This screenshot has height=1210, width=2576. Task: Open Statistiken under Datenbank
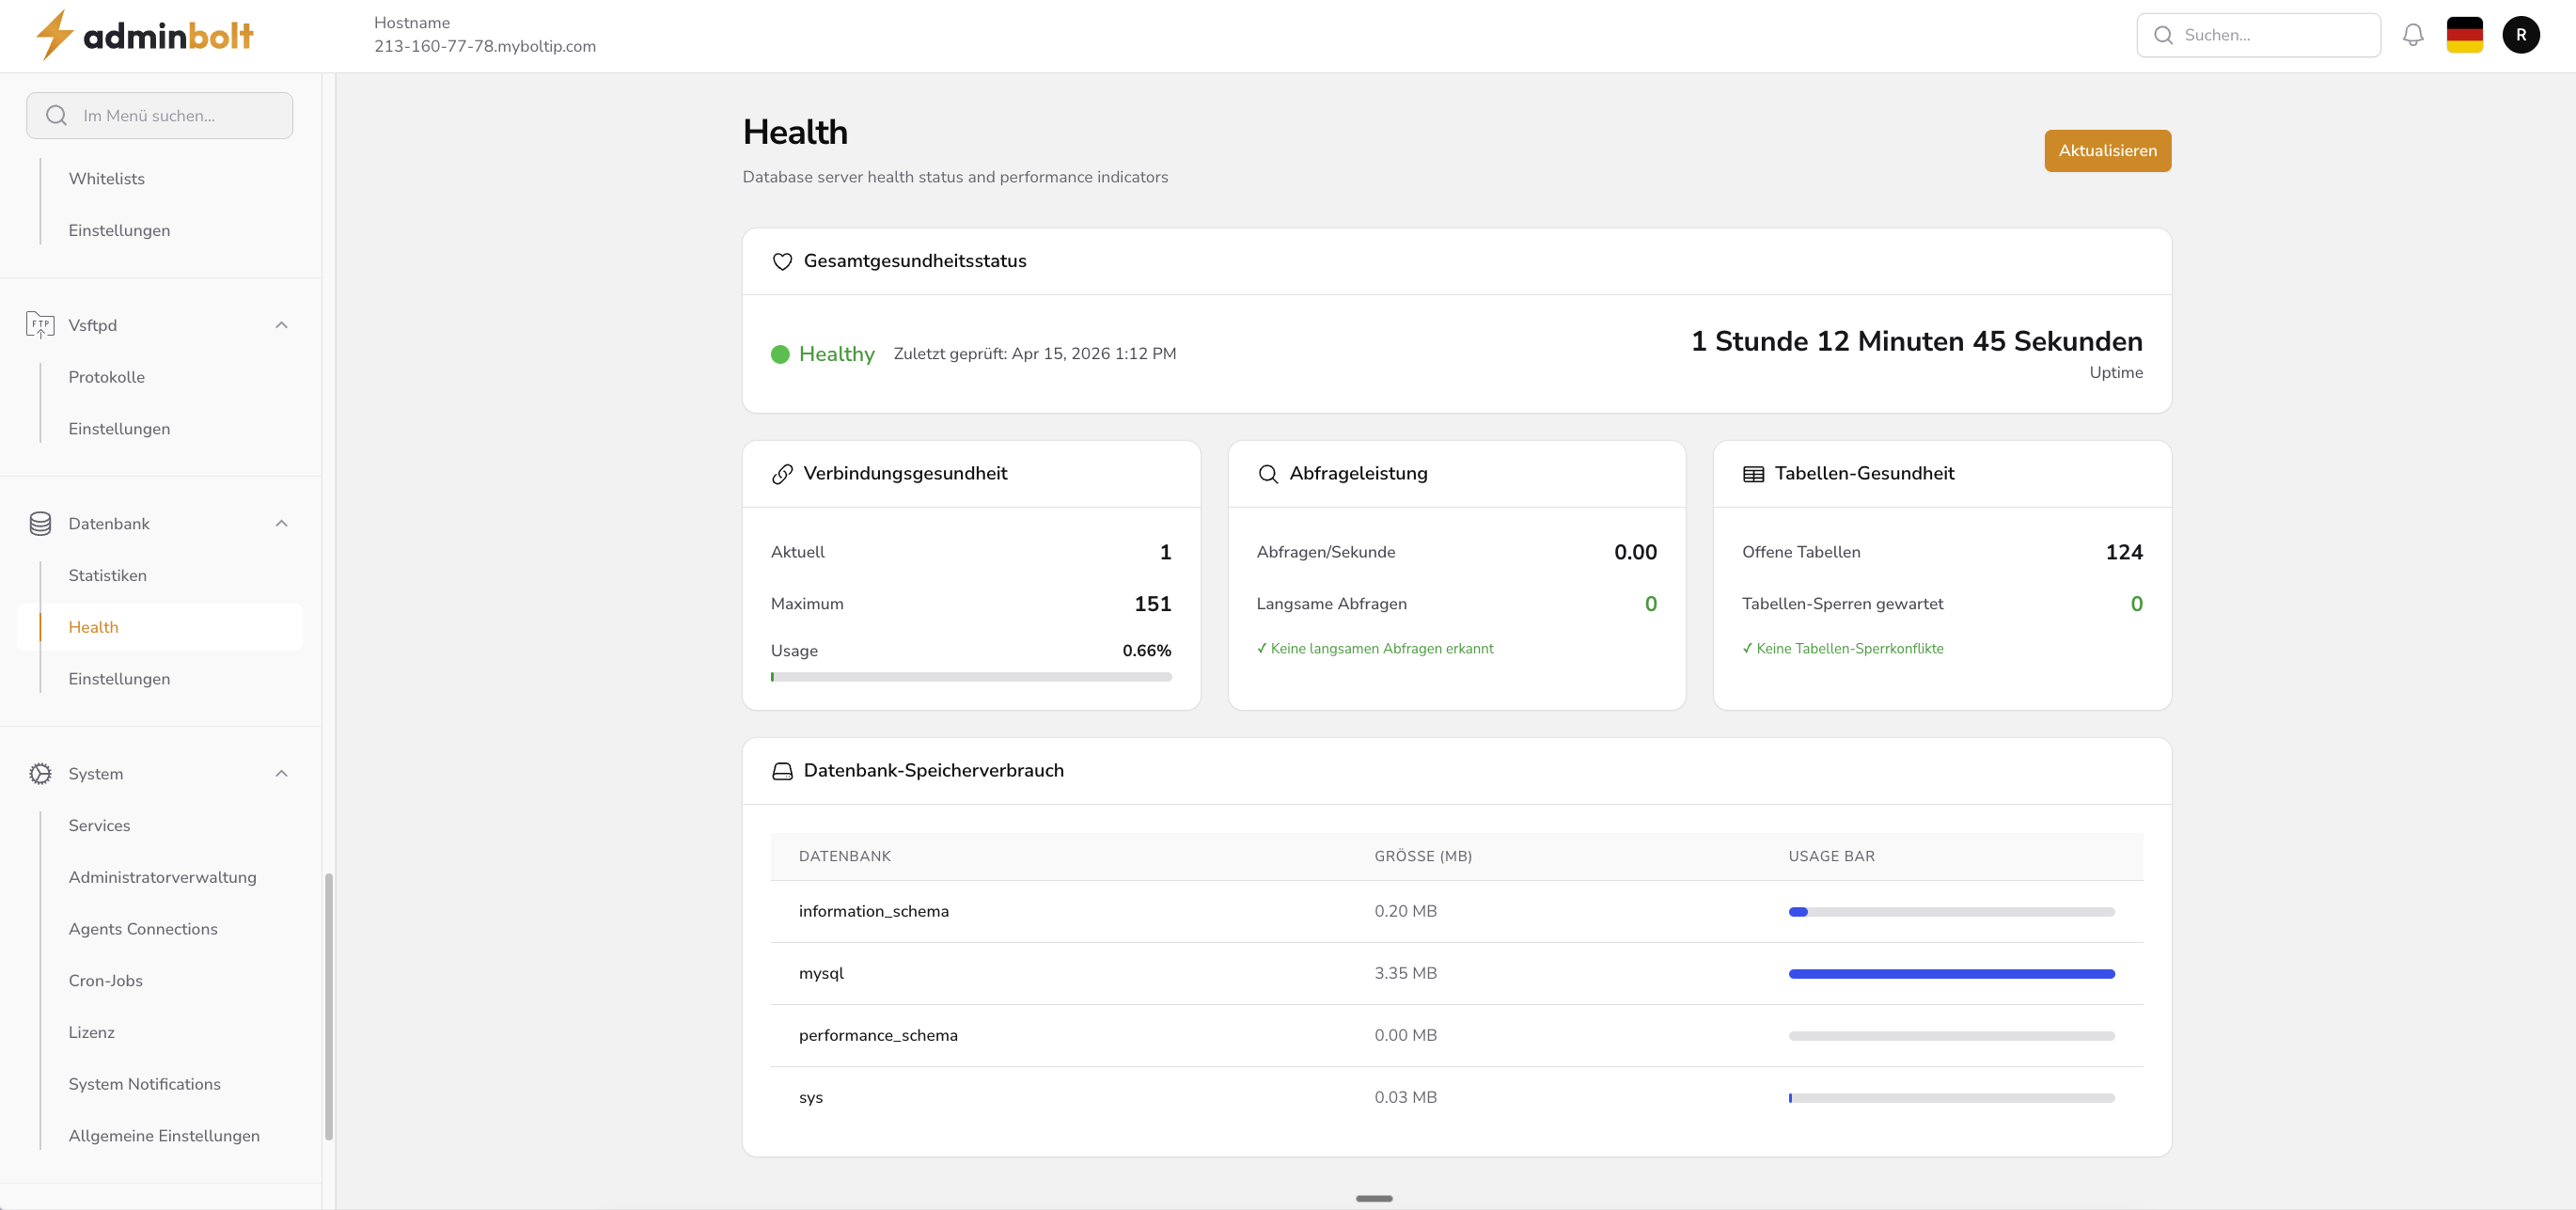pyautogui.click(x=107, y=575)
